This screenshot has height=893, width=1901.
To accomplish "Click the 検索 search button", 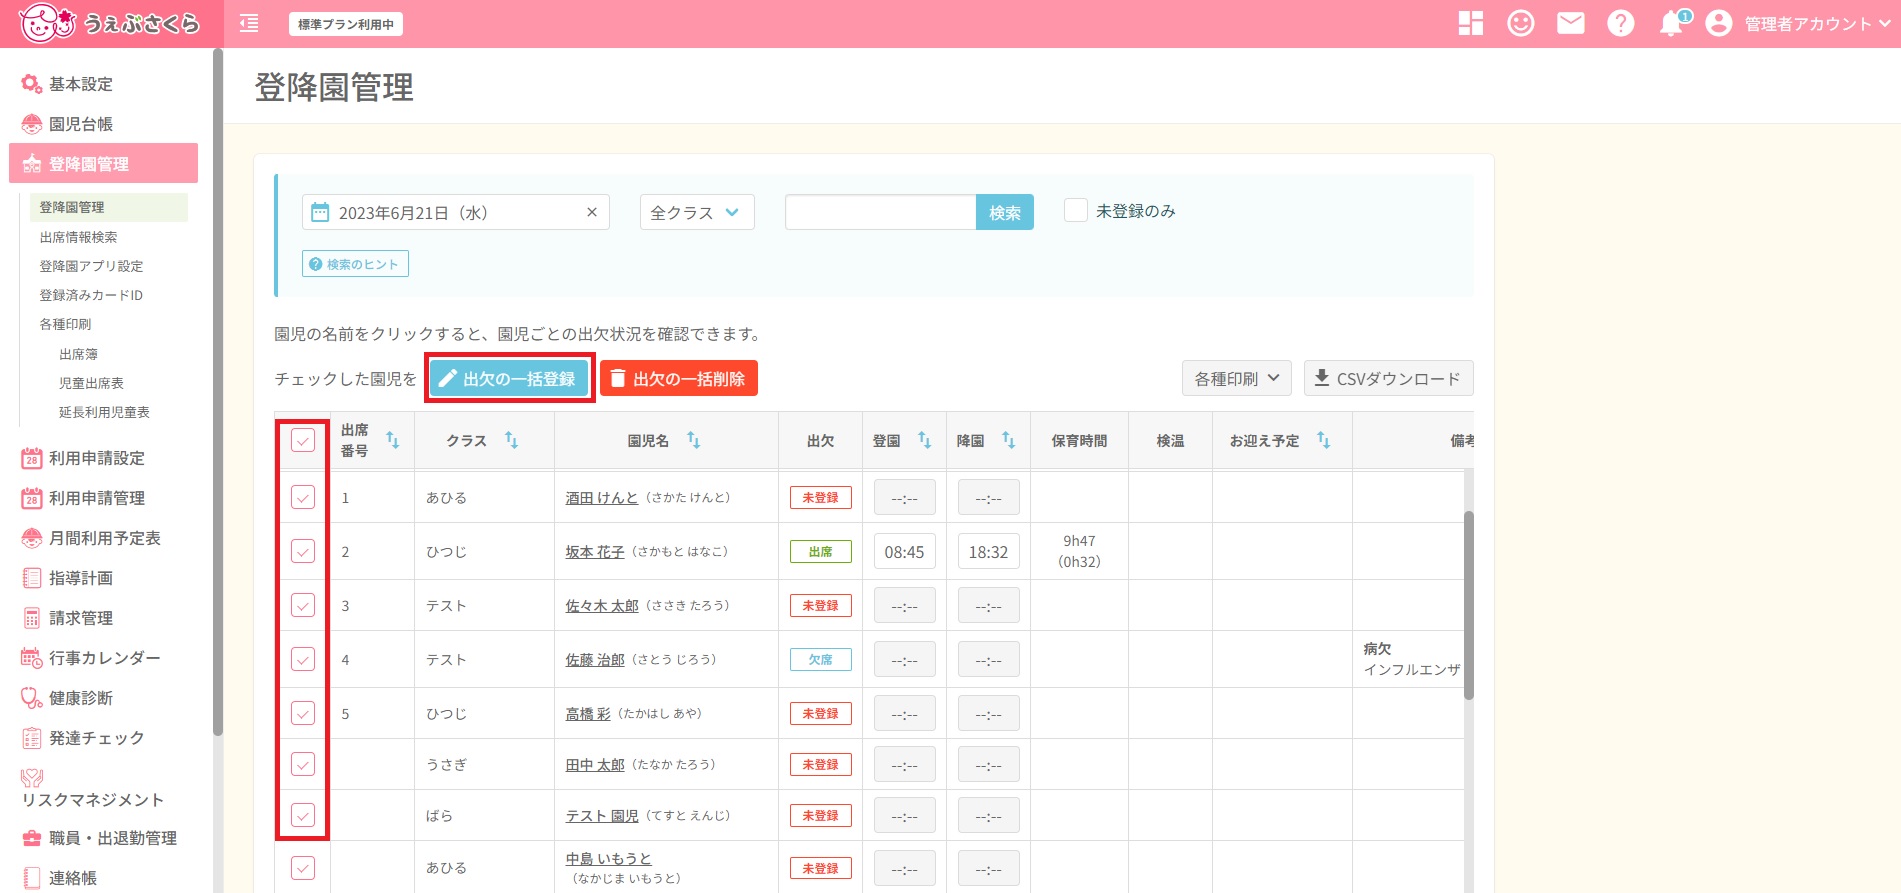I will (1005, 212).
